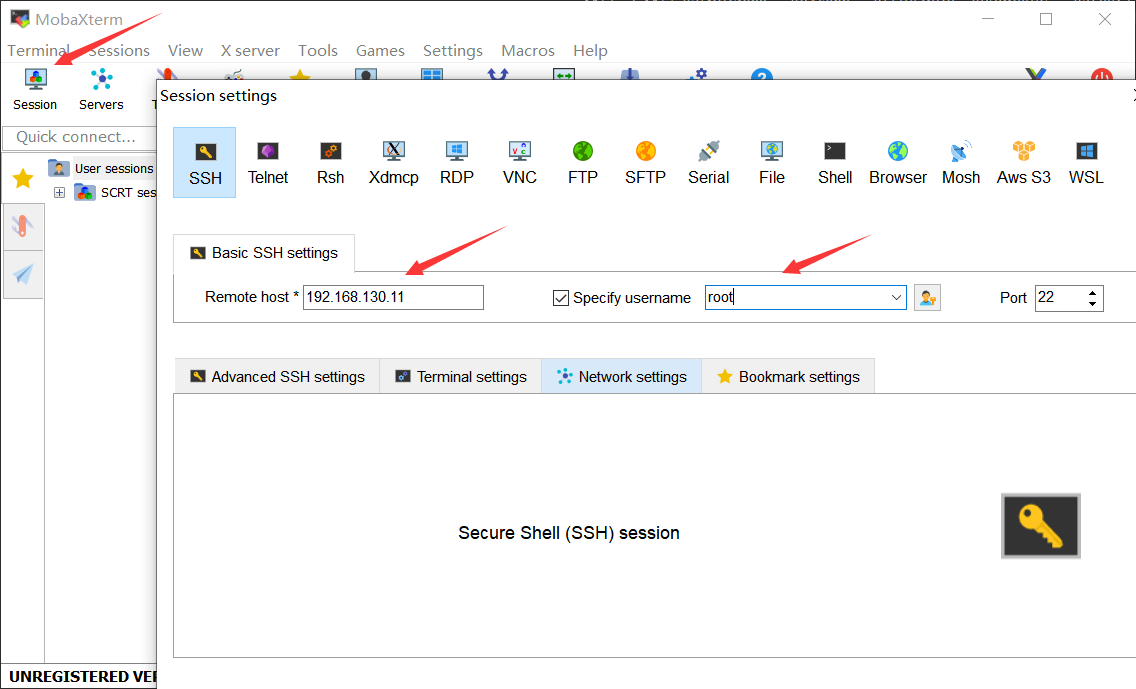Select the Aws S3 session type
1136x689 pixels.
pyautogui.click(x=1024, y=163)
